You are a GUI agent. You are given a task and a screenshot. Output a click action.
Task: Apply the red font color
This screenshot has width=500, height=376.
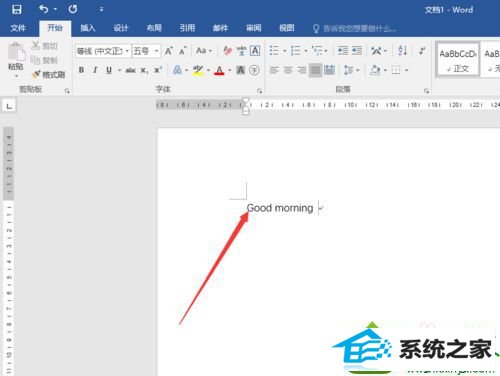click(x=219, y=70)
